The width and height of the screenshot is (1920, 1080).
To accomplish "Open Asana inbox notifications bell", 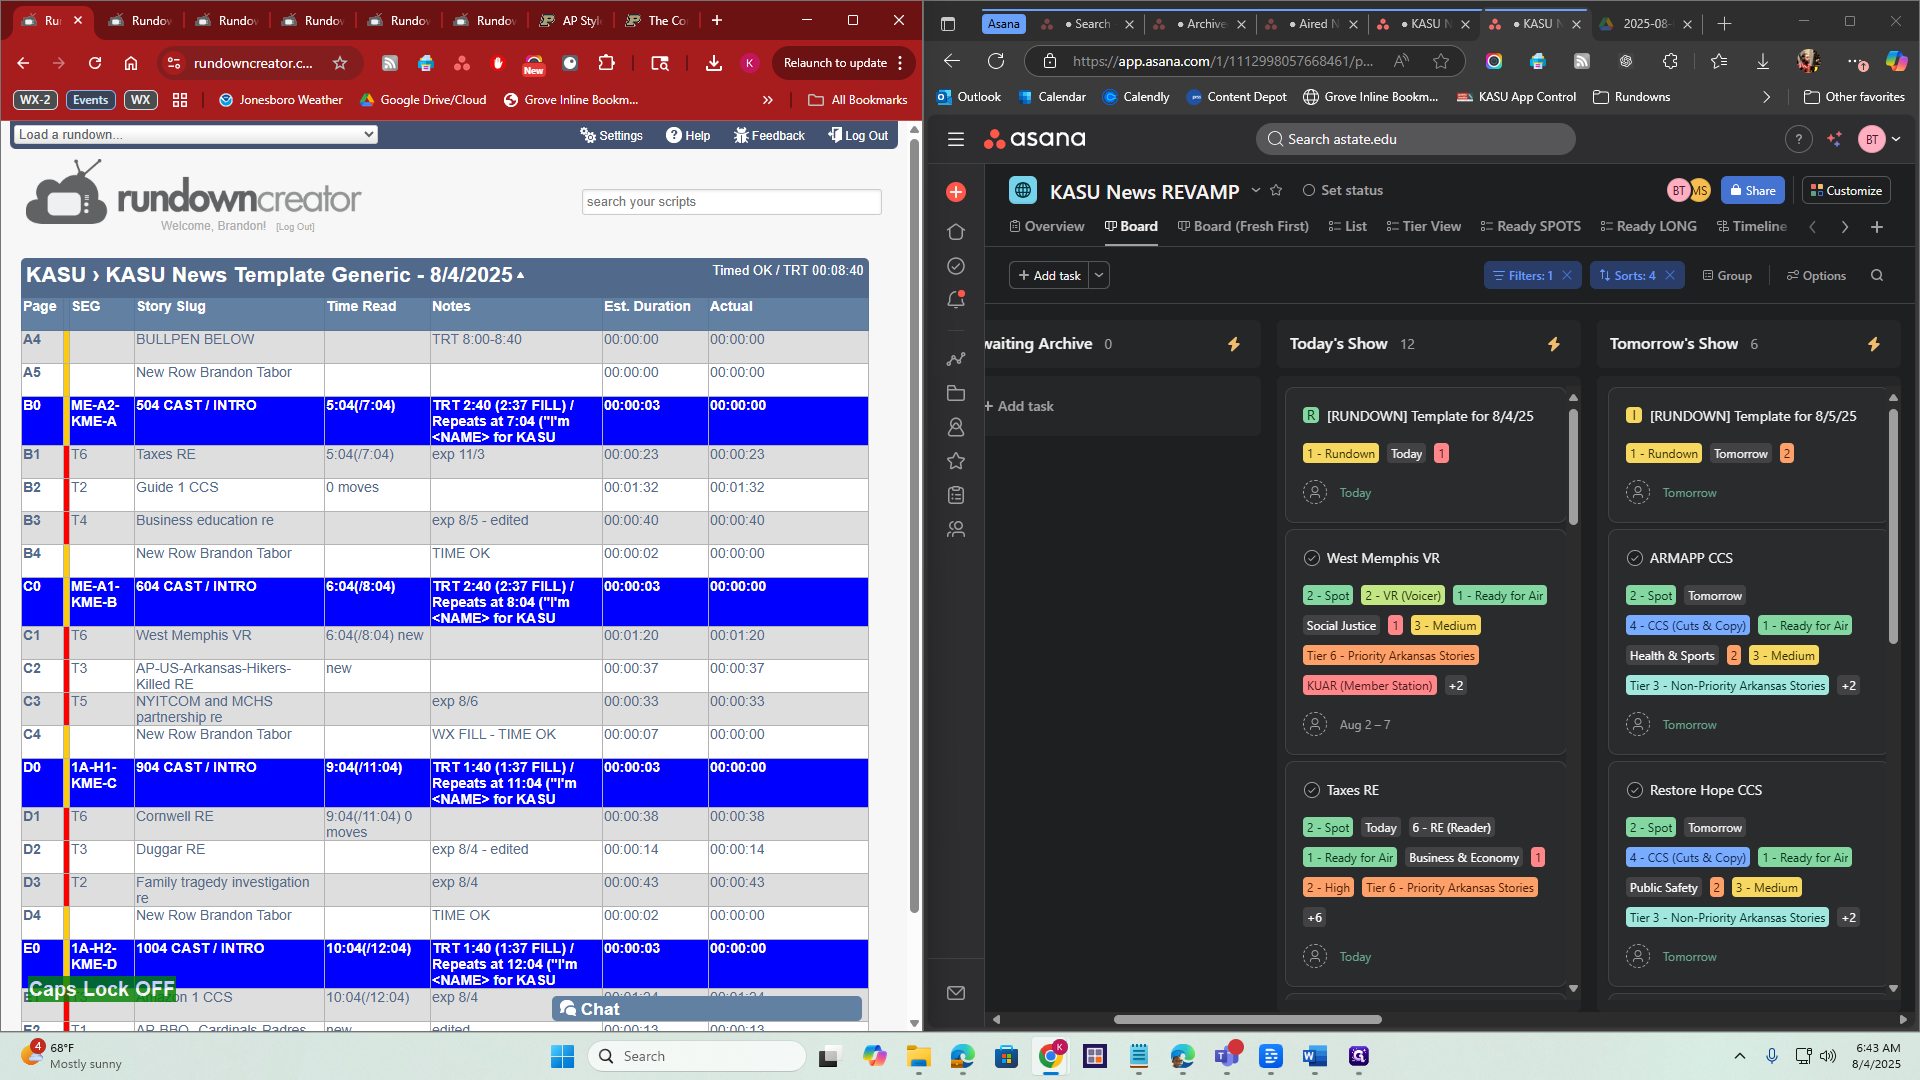I will point(956,299).
